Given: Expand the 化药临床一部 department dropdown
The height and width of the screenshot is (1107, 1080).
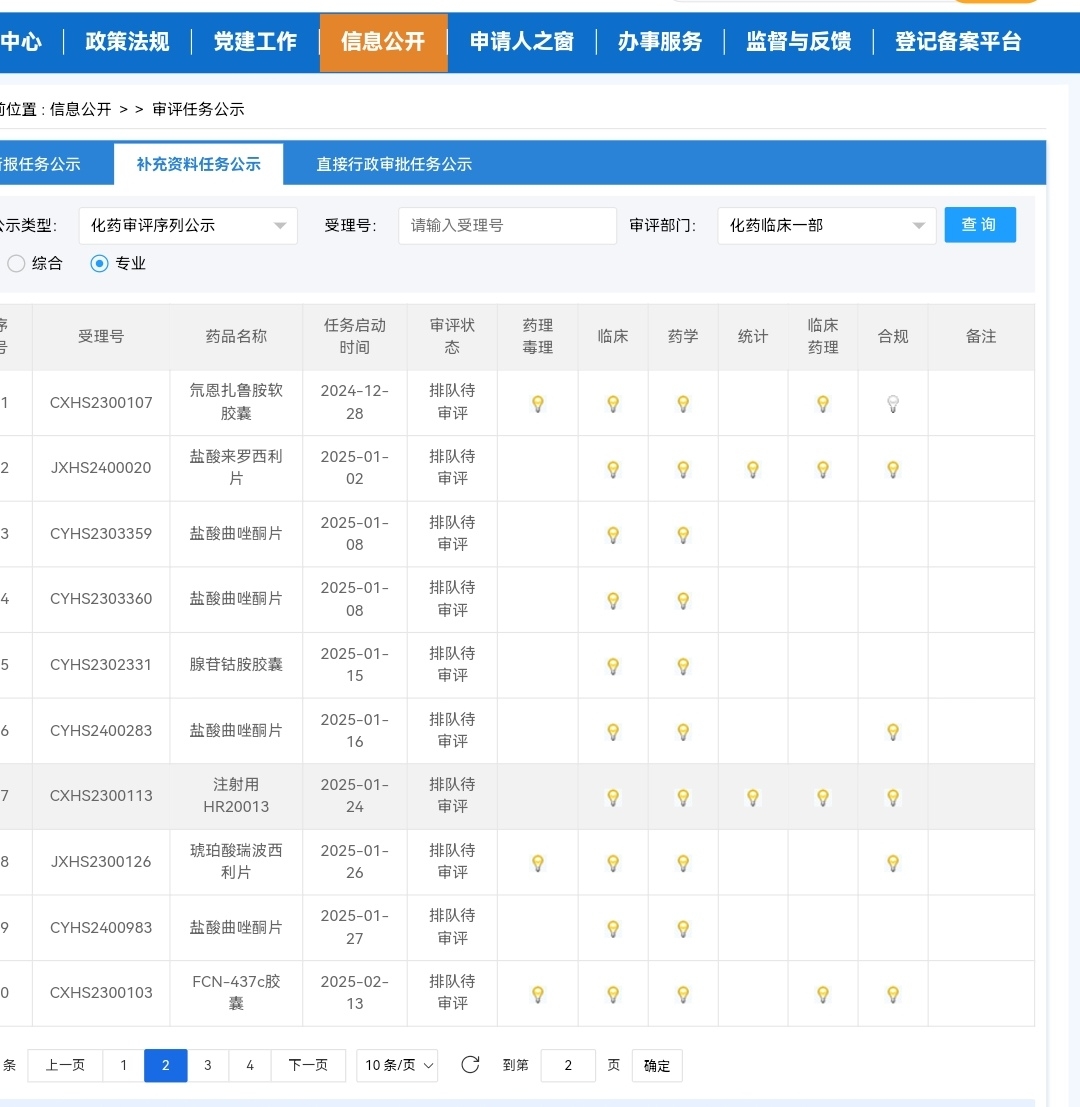Looking at the screenshot, I should pos(826,226).
